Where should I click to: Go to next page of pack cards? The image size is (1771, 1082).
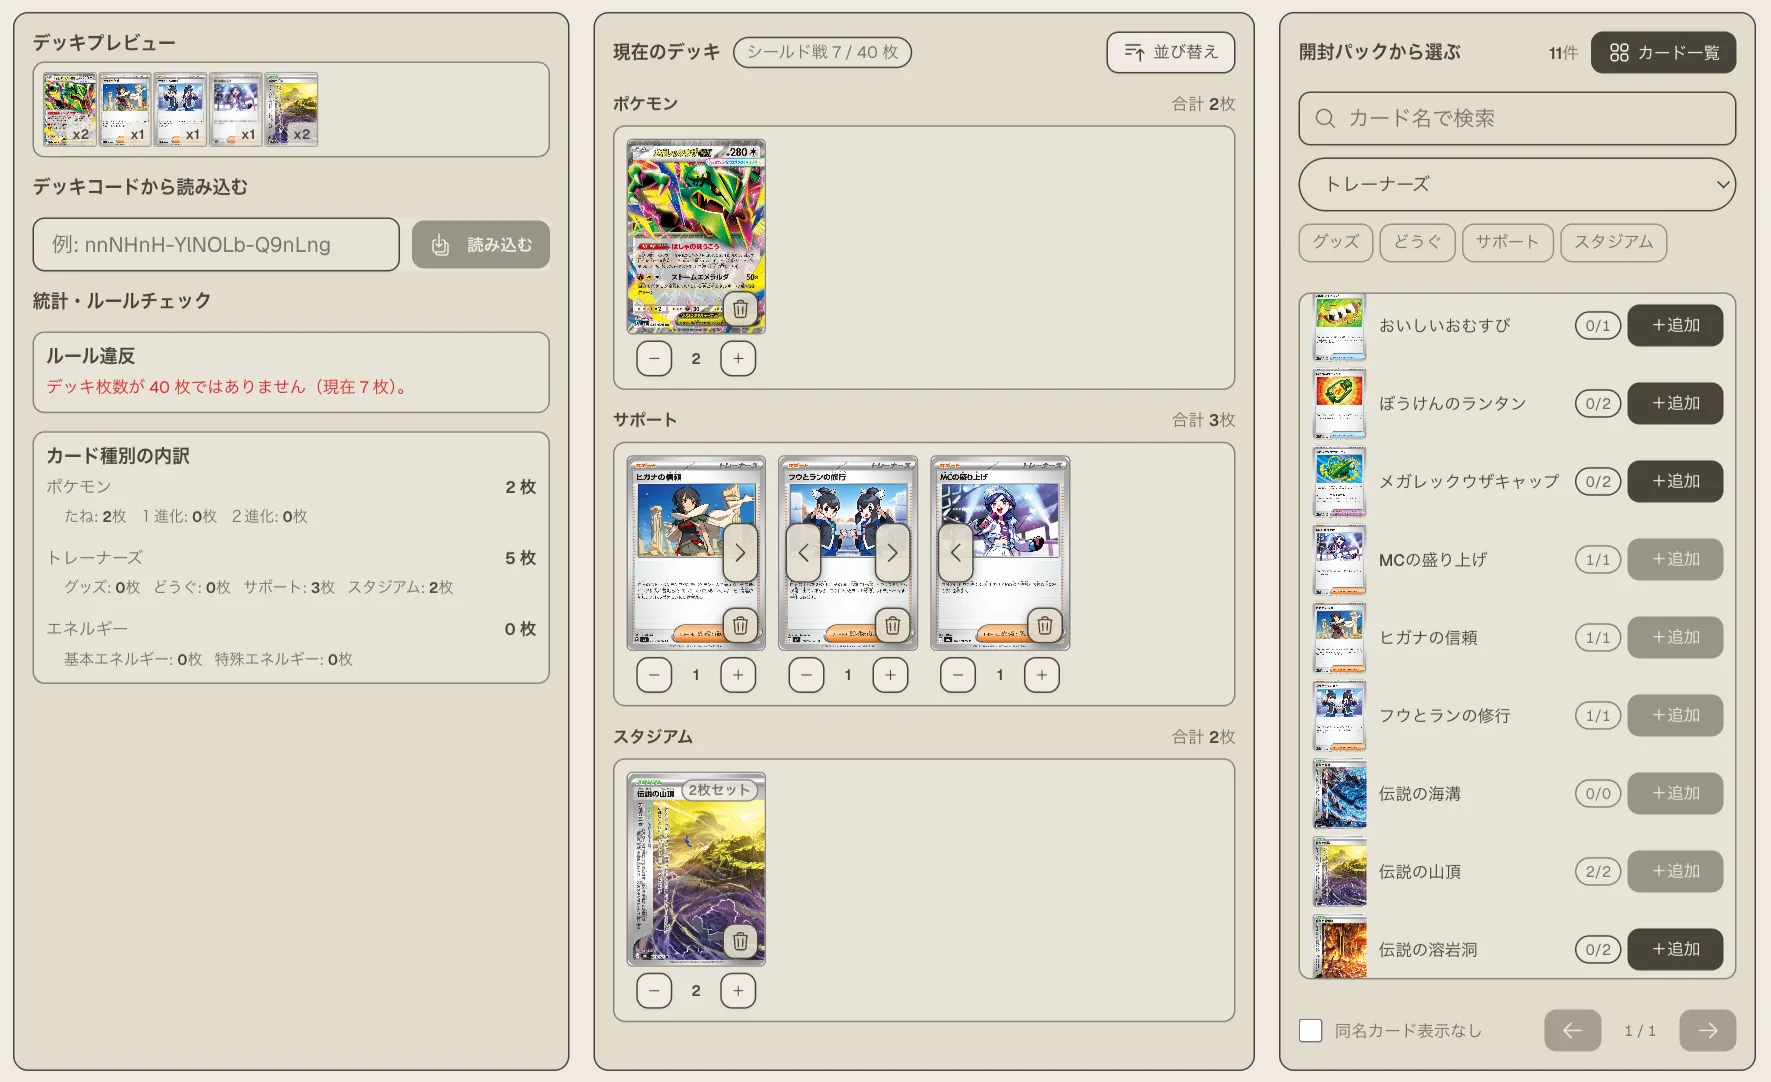coord(1708,1030)
